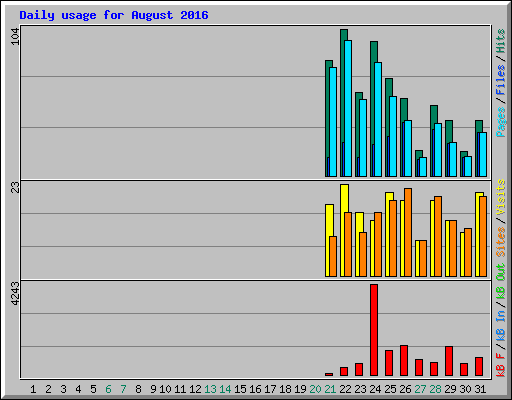Click green weekend day 14 label
Viewport: 512px width, 400px height.
[225, 389]
